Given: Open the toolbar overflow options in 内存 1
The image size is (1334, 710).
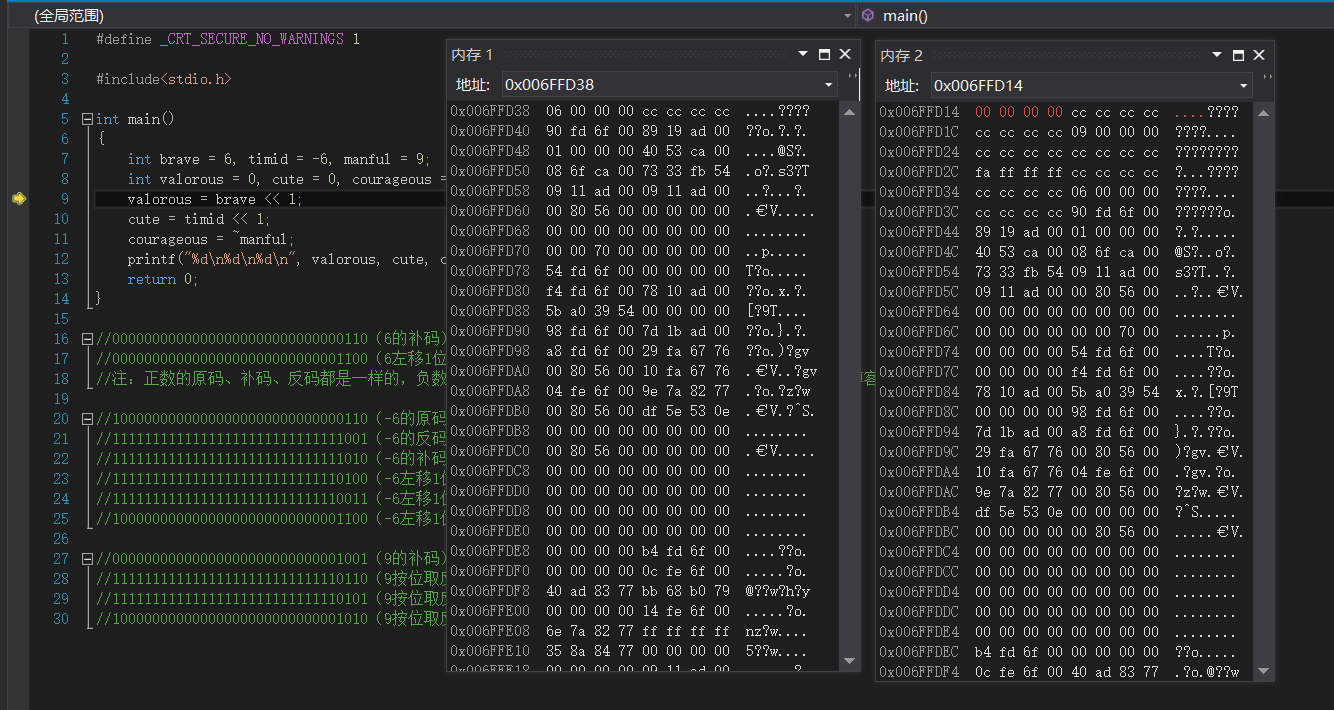Looking at the screenshot, I should coord(852,76).
